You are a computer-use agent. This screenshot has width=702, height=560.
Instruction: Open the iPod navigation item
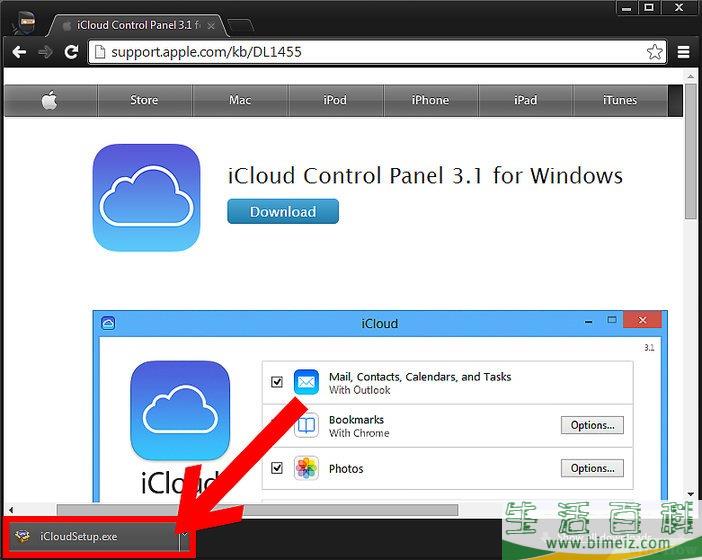click(x=335, y=100)
